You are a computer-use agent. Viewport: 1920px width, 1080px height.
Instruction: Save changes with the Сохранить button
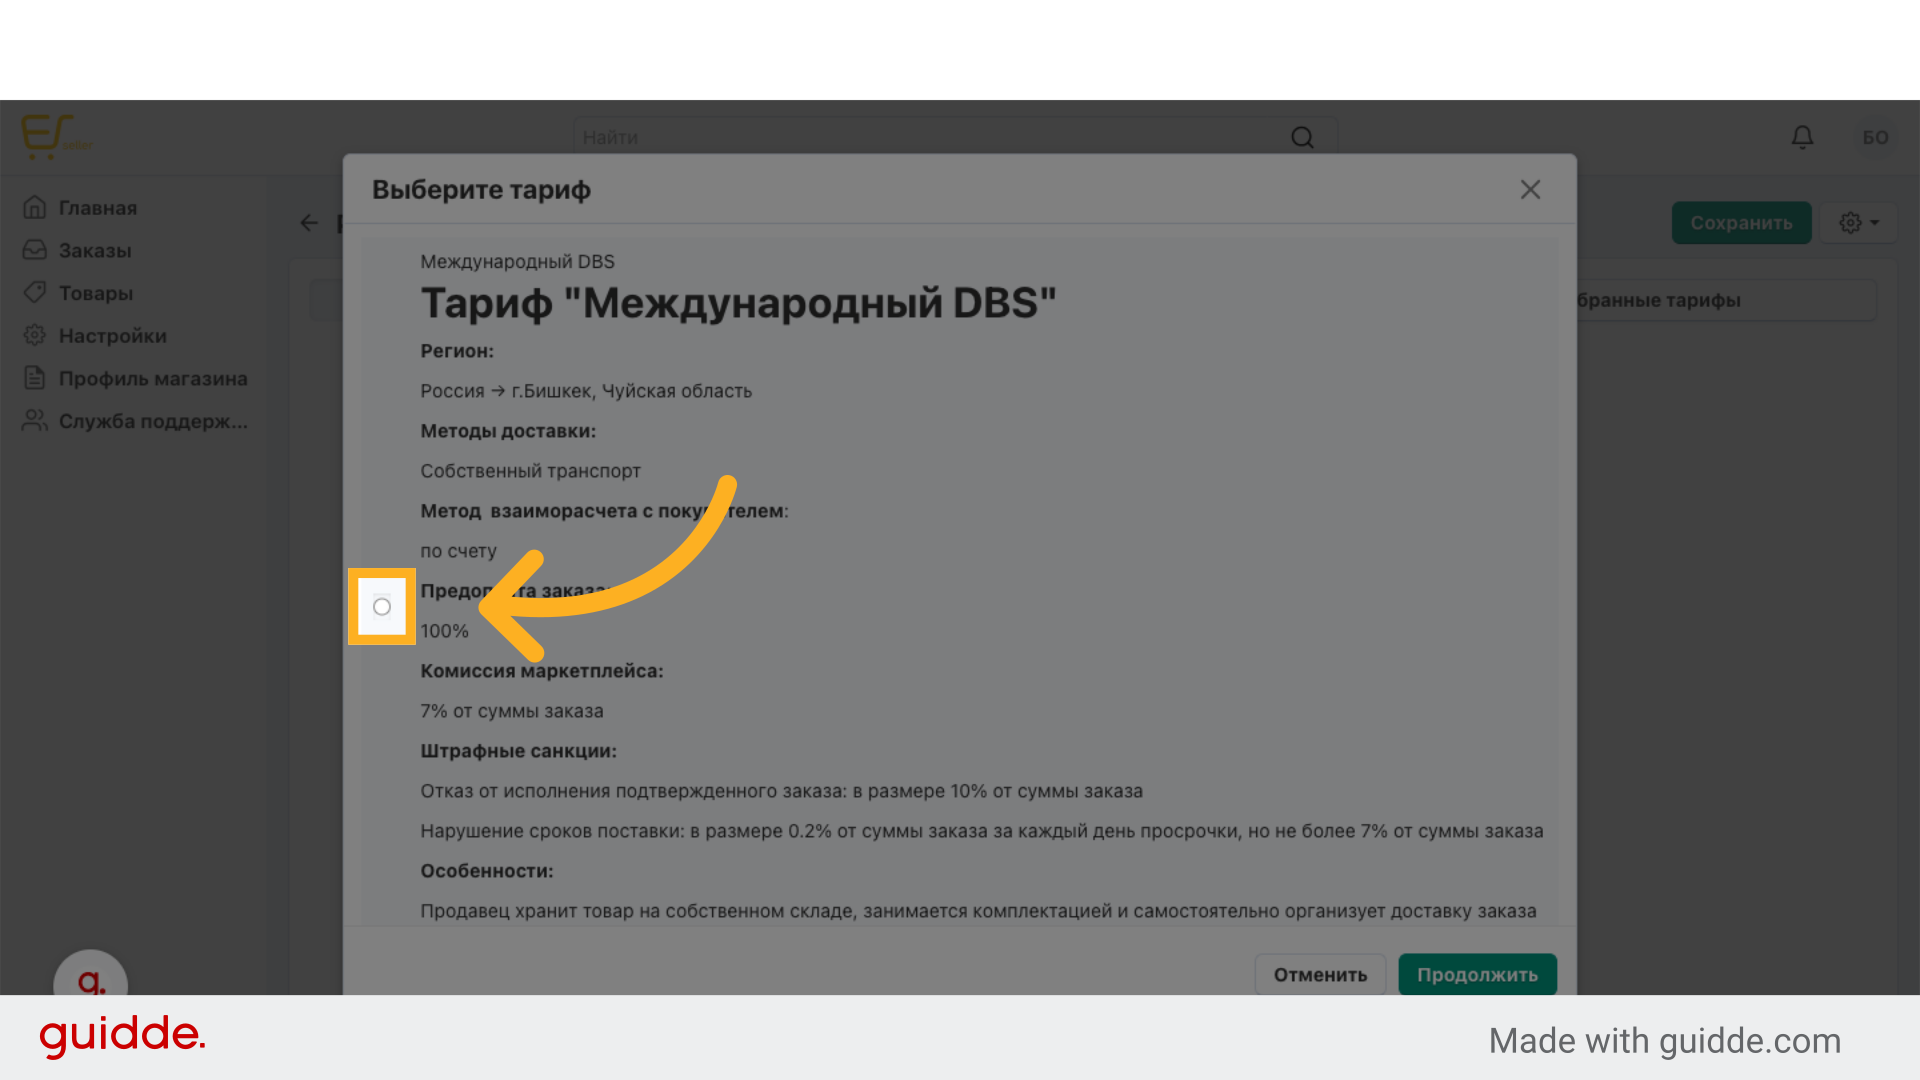coord(1741,223)
